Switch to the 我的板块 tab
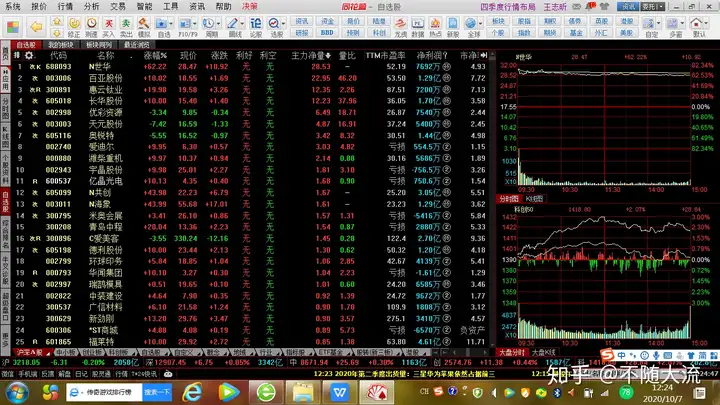 point(61,45)
